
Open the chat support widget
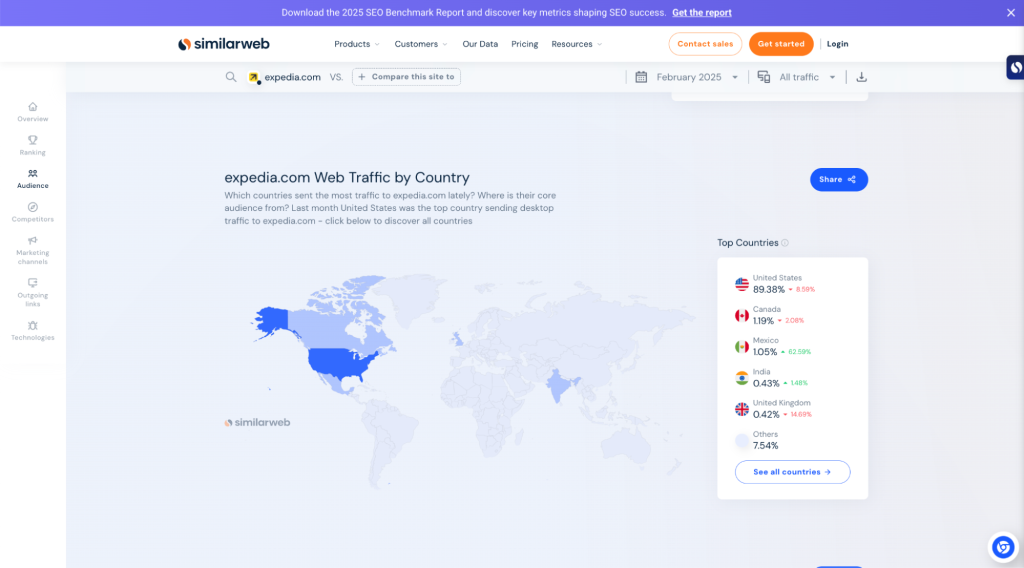tap(1003, 547)
